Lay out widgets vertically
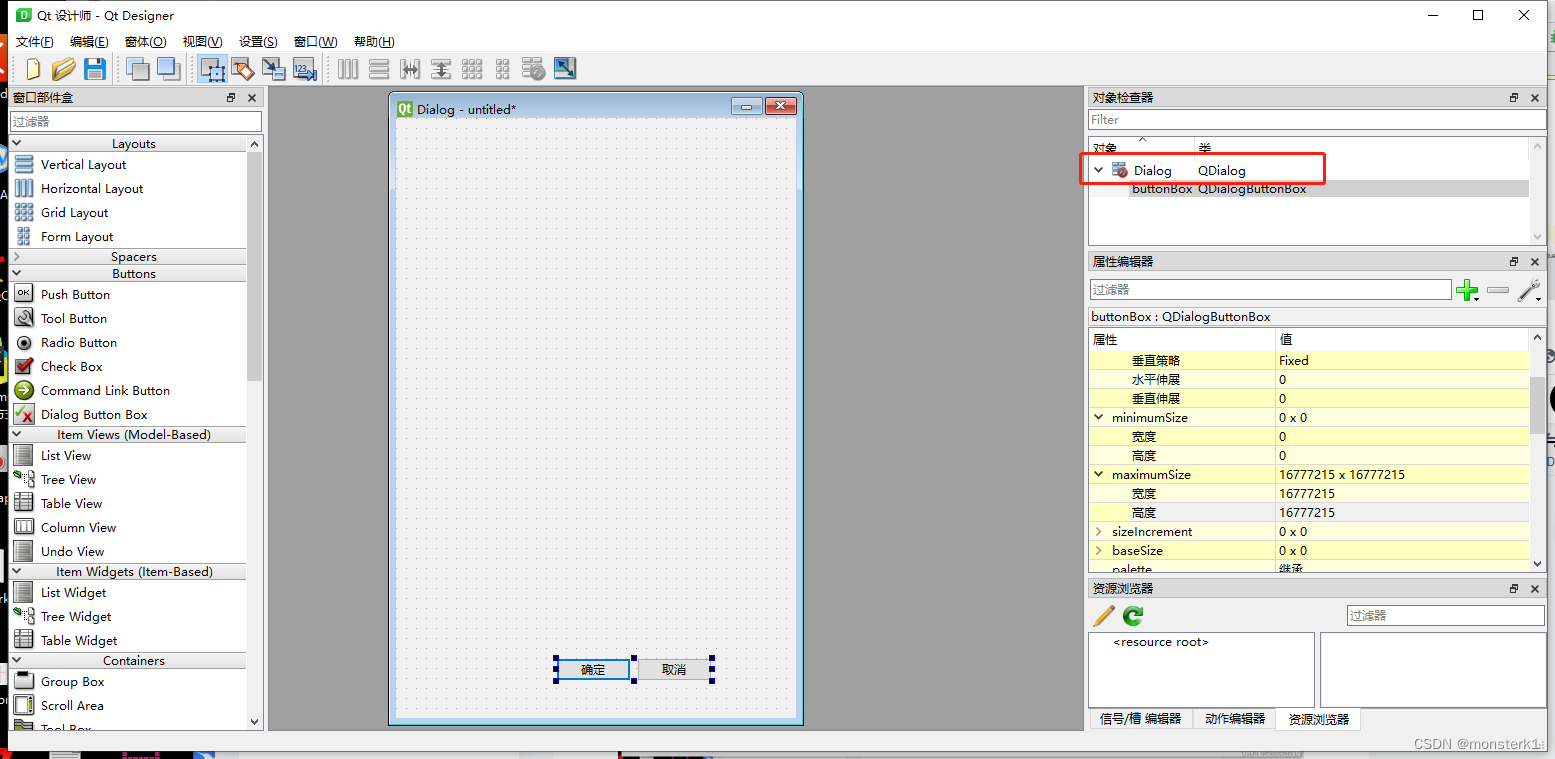The width and height of the screenshot is (1555, 759). click(379, 69)
